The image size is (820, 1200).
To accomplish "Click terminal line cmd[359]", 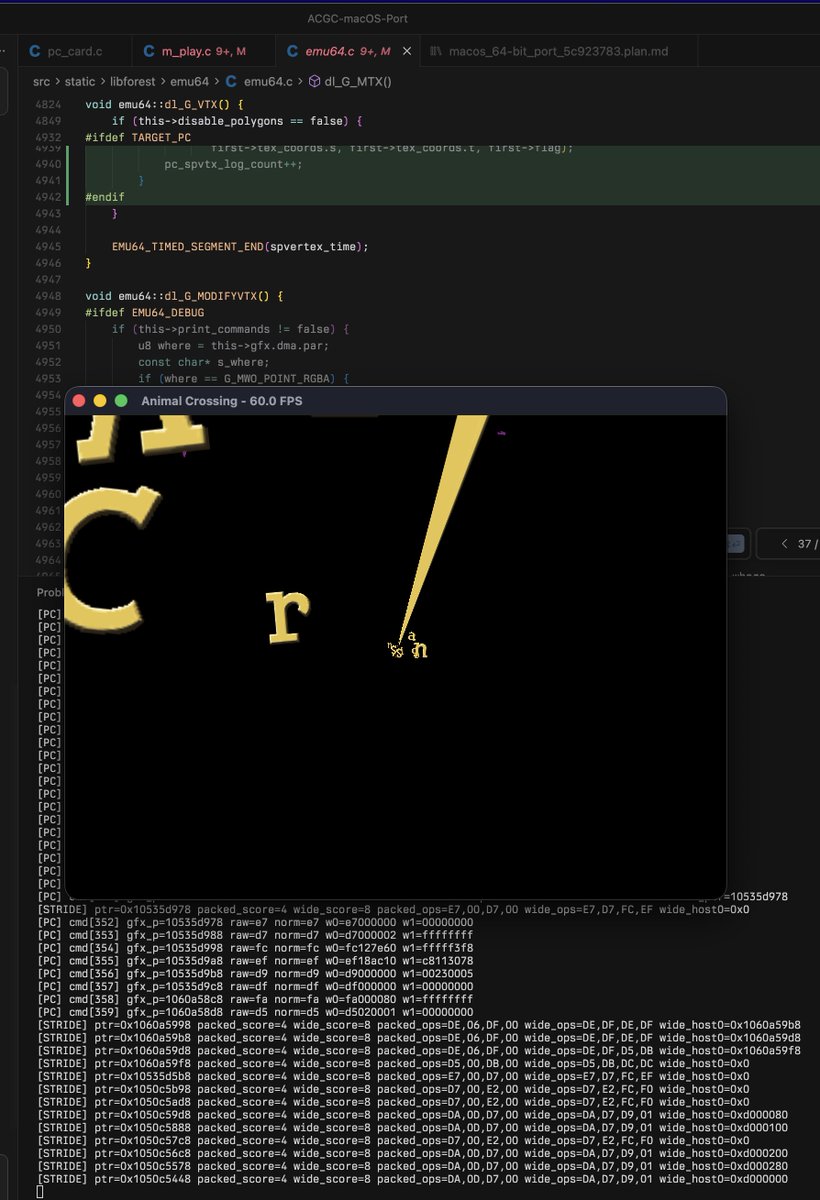I will click(x=254, y=1013).
